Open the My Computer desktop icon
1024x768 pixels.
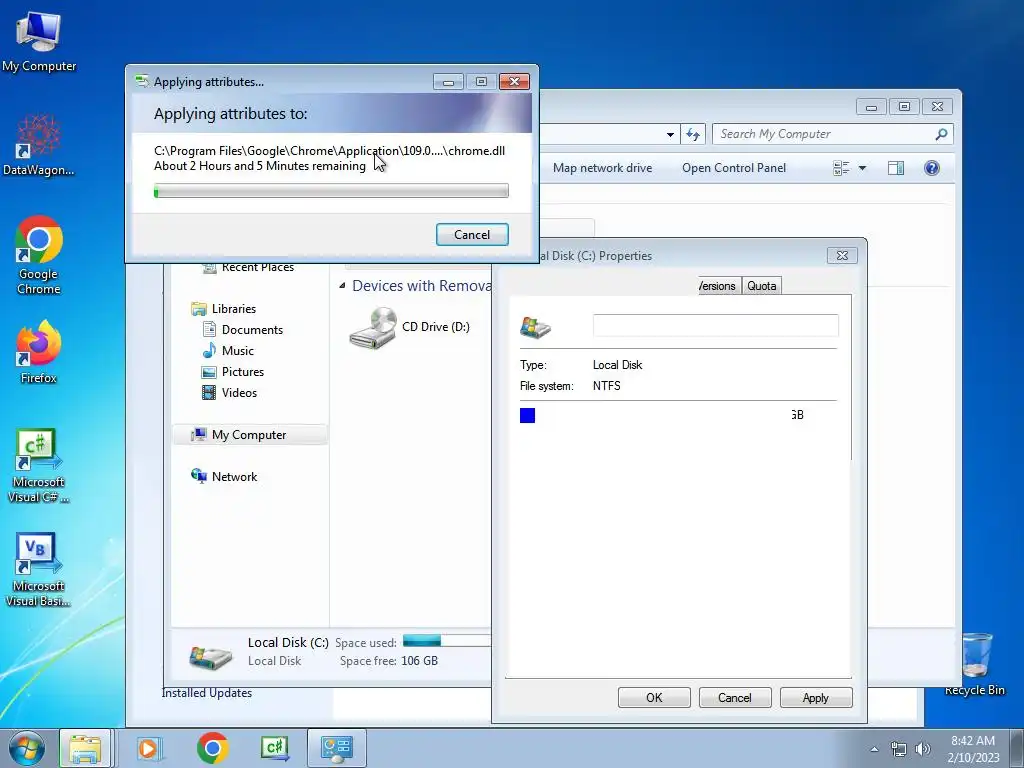pos(39,41)
